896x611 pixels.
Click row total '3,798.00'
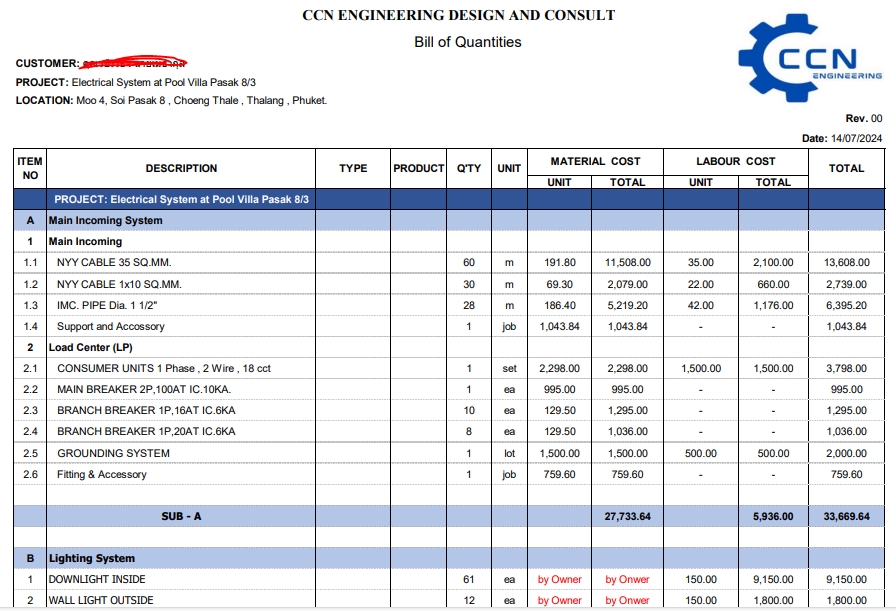(x=846, y=369)
